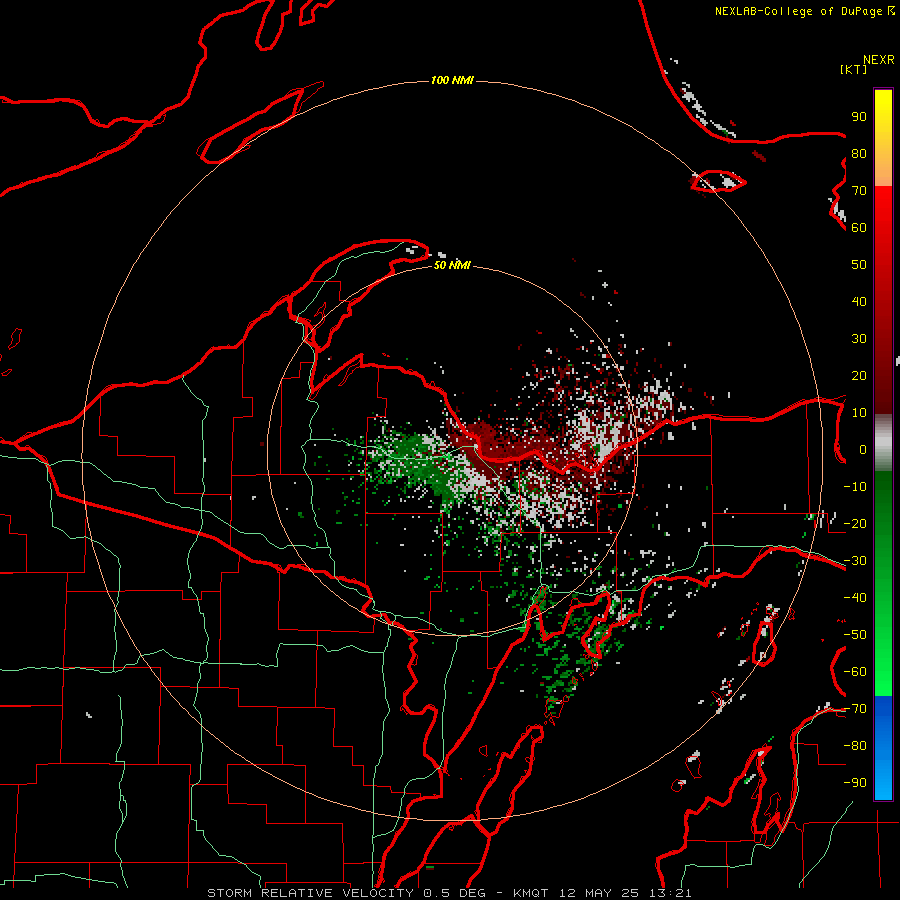
Task: Click the "90" value on the velocity scale
Action: click(859, 117)
